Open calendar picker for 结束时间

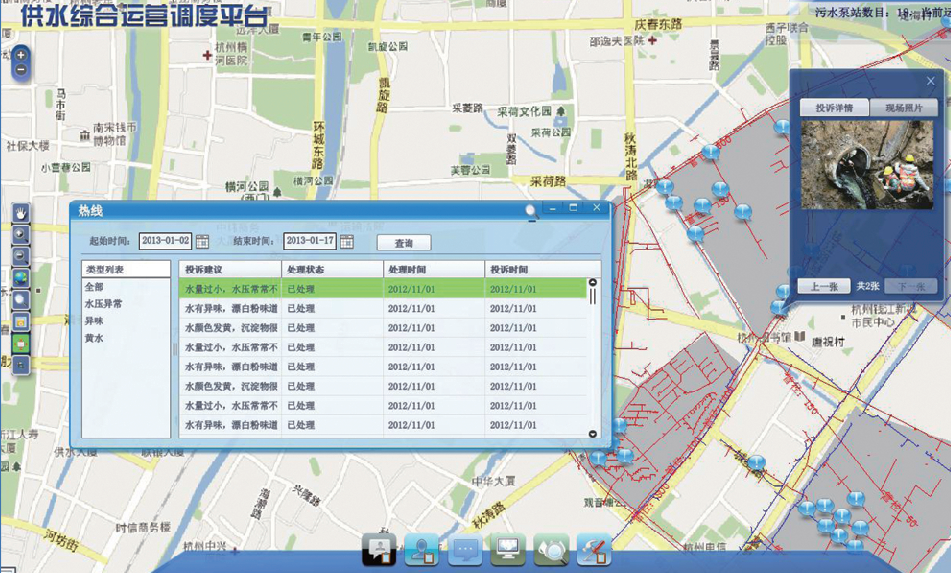click(x=347, y=241)
